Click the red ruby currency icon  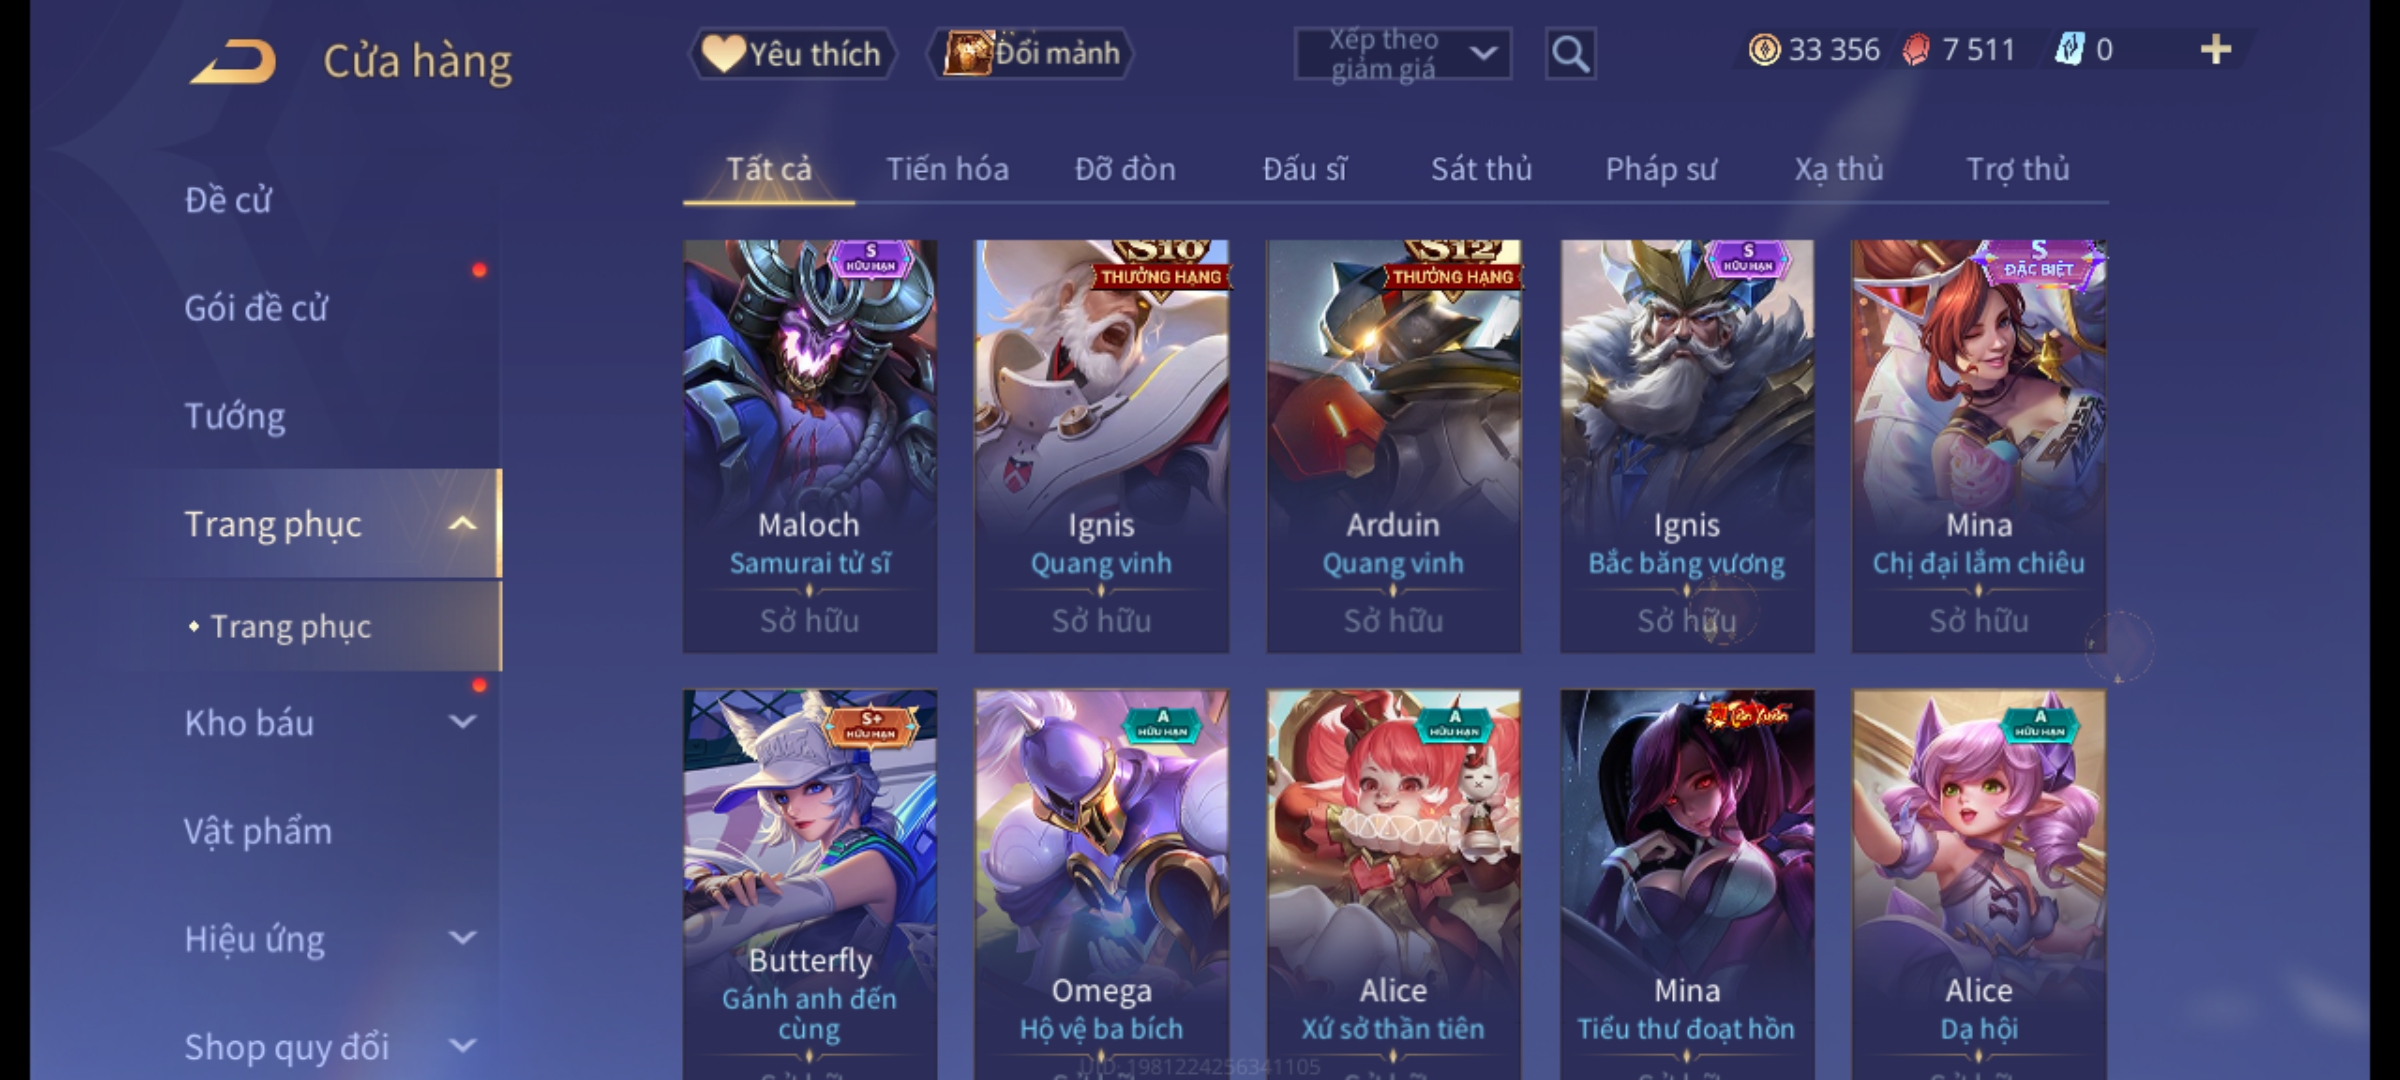pos(1916,50)
